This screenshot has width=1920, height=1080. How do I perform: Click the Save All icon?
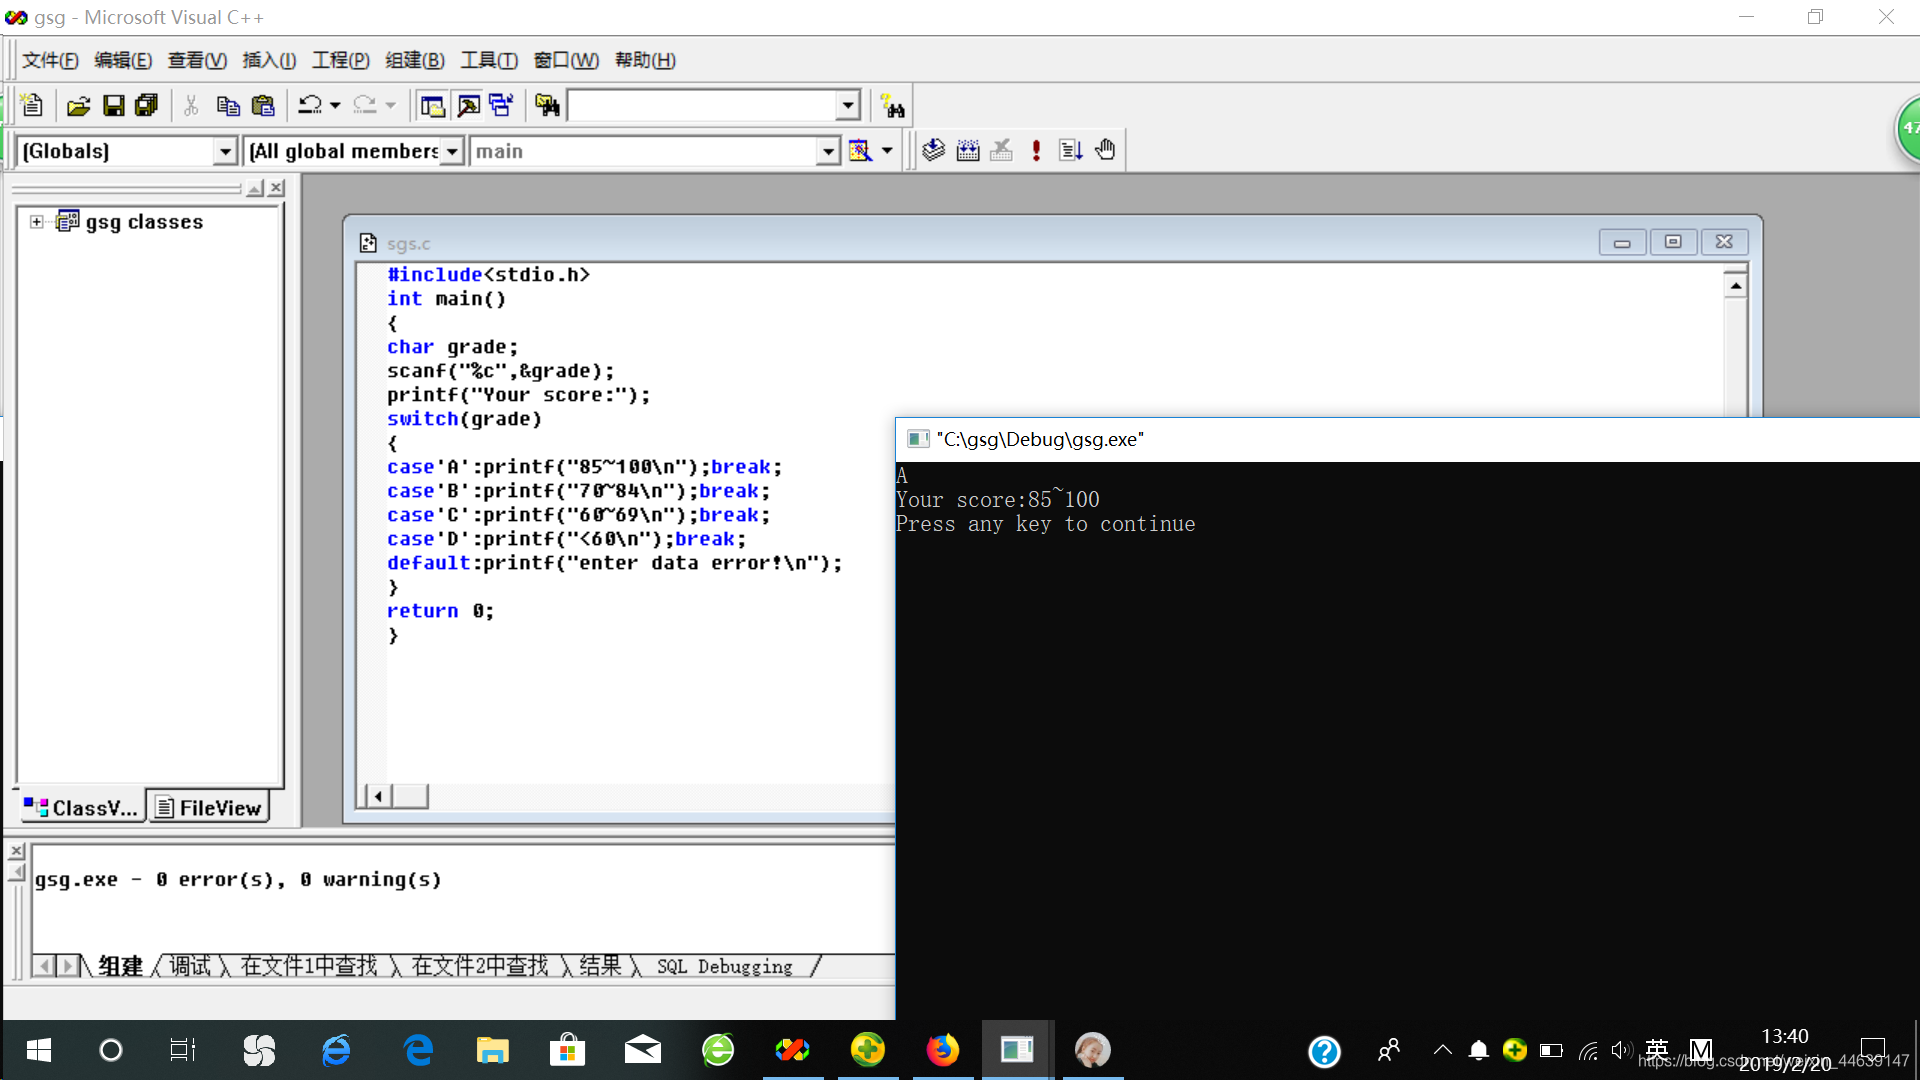tap(147, 105)
